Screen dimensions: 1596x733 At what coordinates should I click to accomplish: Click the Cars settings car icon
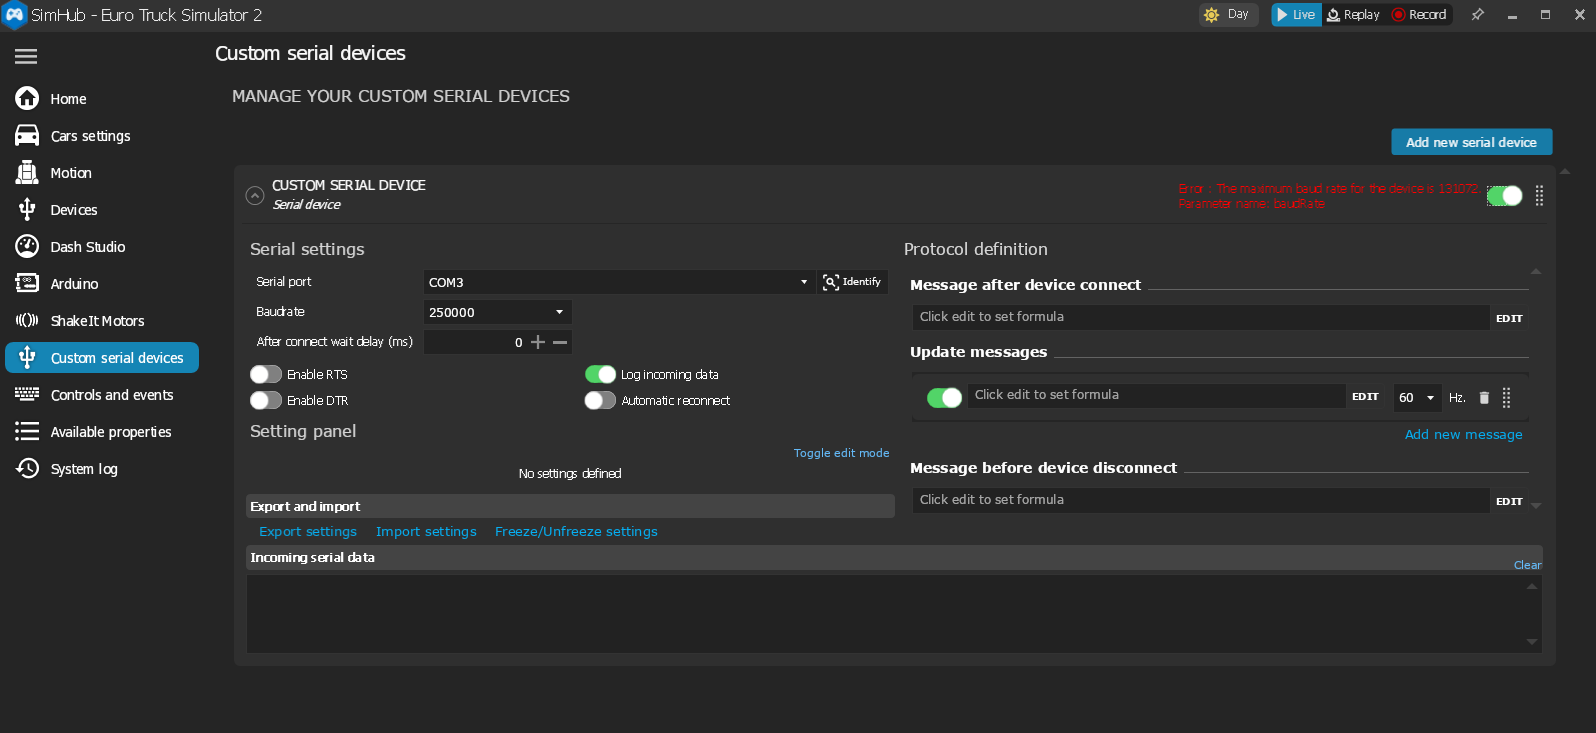pos(27,135)
